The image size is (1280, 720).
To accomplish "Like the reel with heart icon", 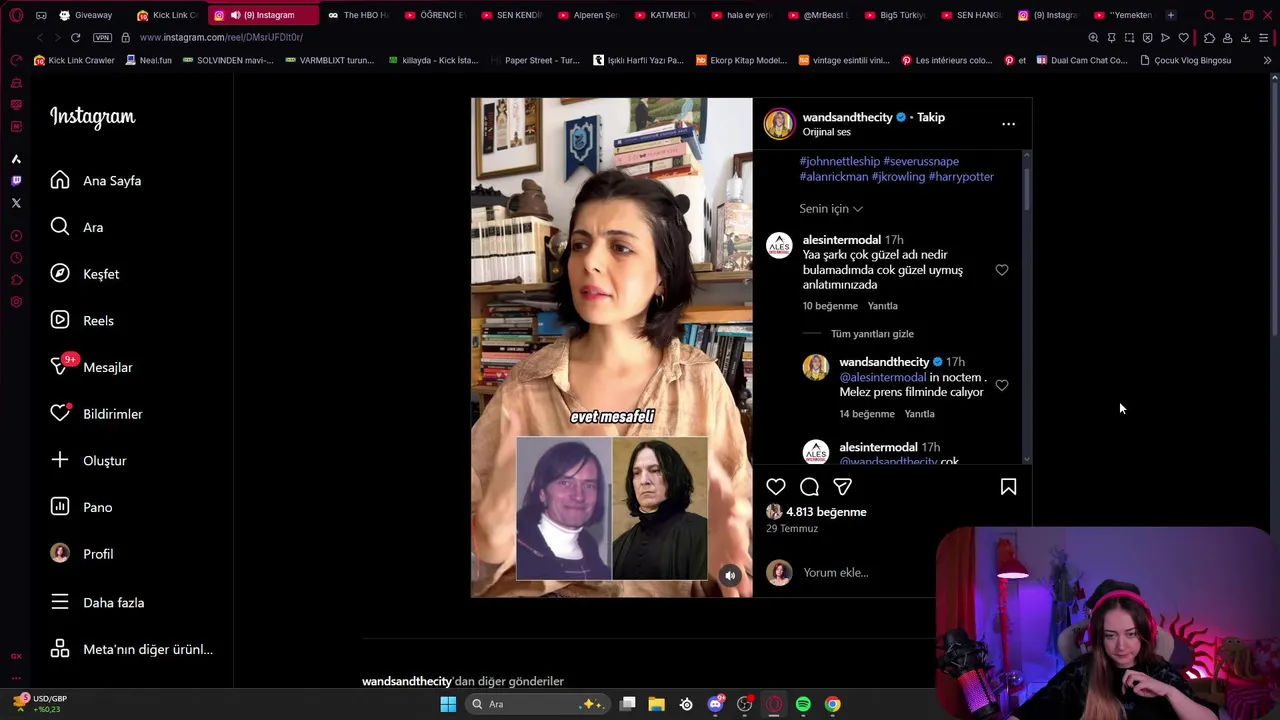I will [776, 487].
